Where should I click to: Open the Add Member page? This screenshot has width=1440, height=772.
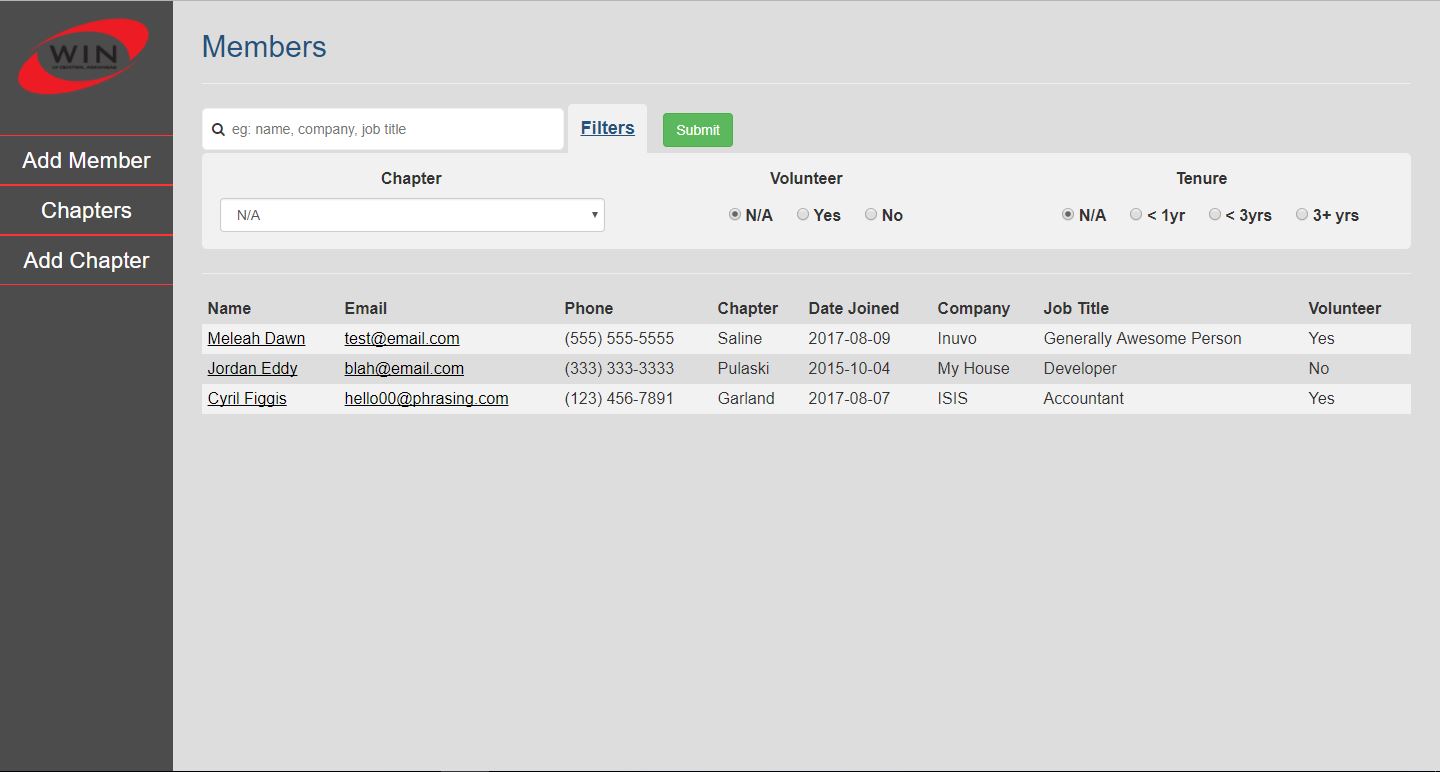[86, 160]
